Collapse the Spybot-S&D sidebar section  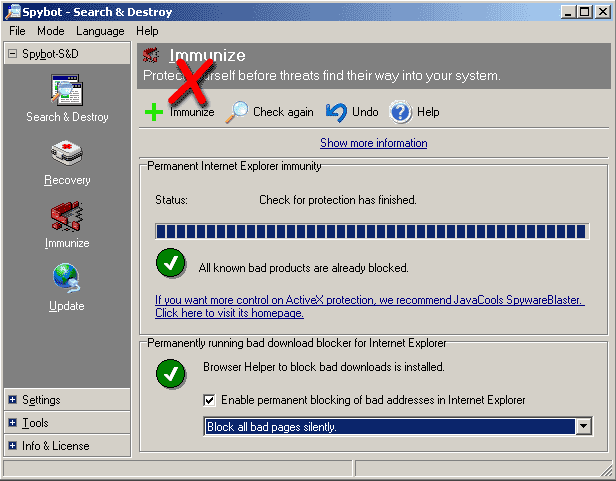pyautogui.click(x=13, y=54)
